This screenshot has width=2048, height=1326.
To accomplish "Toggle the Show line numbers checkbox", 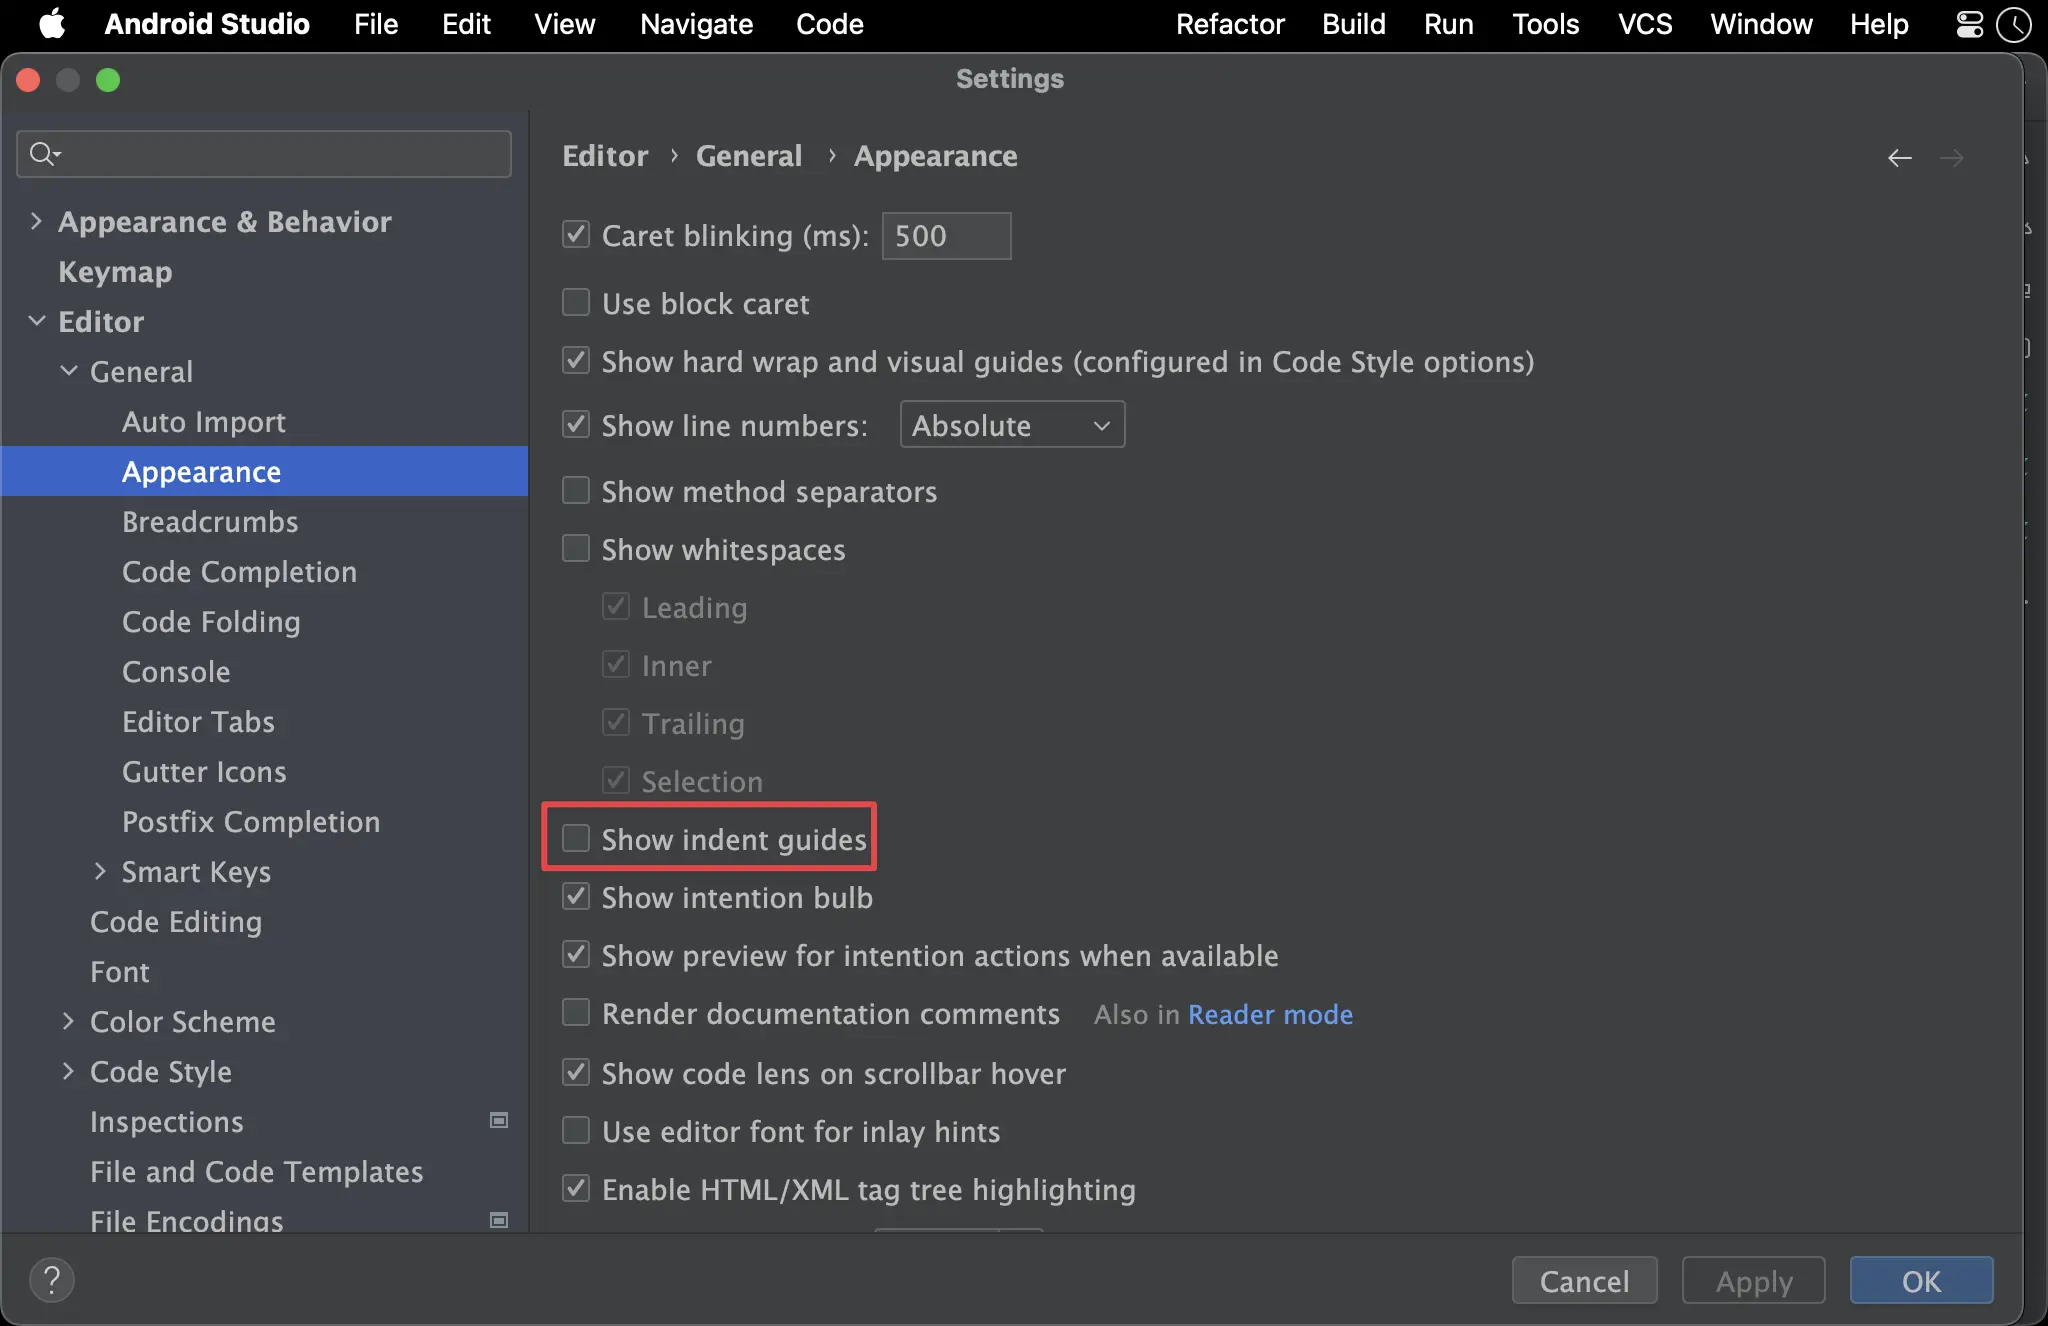I will pos(576,425).
